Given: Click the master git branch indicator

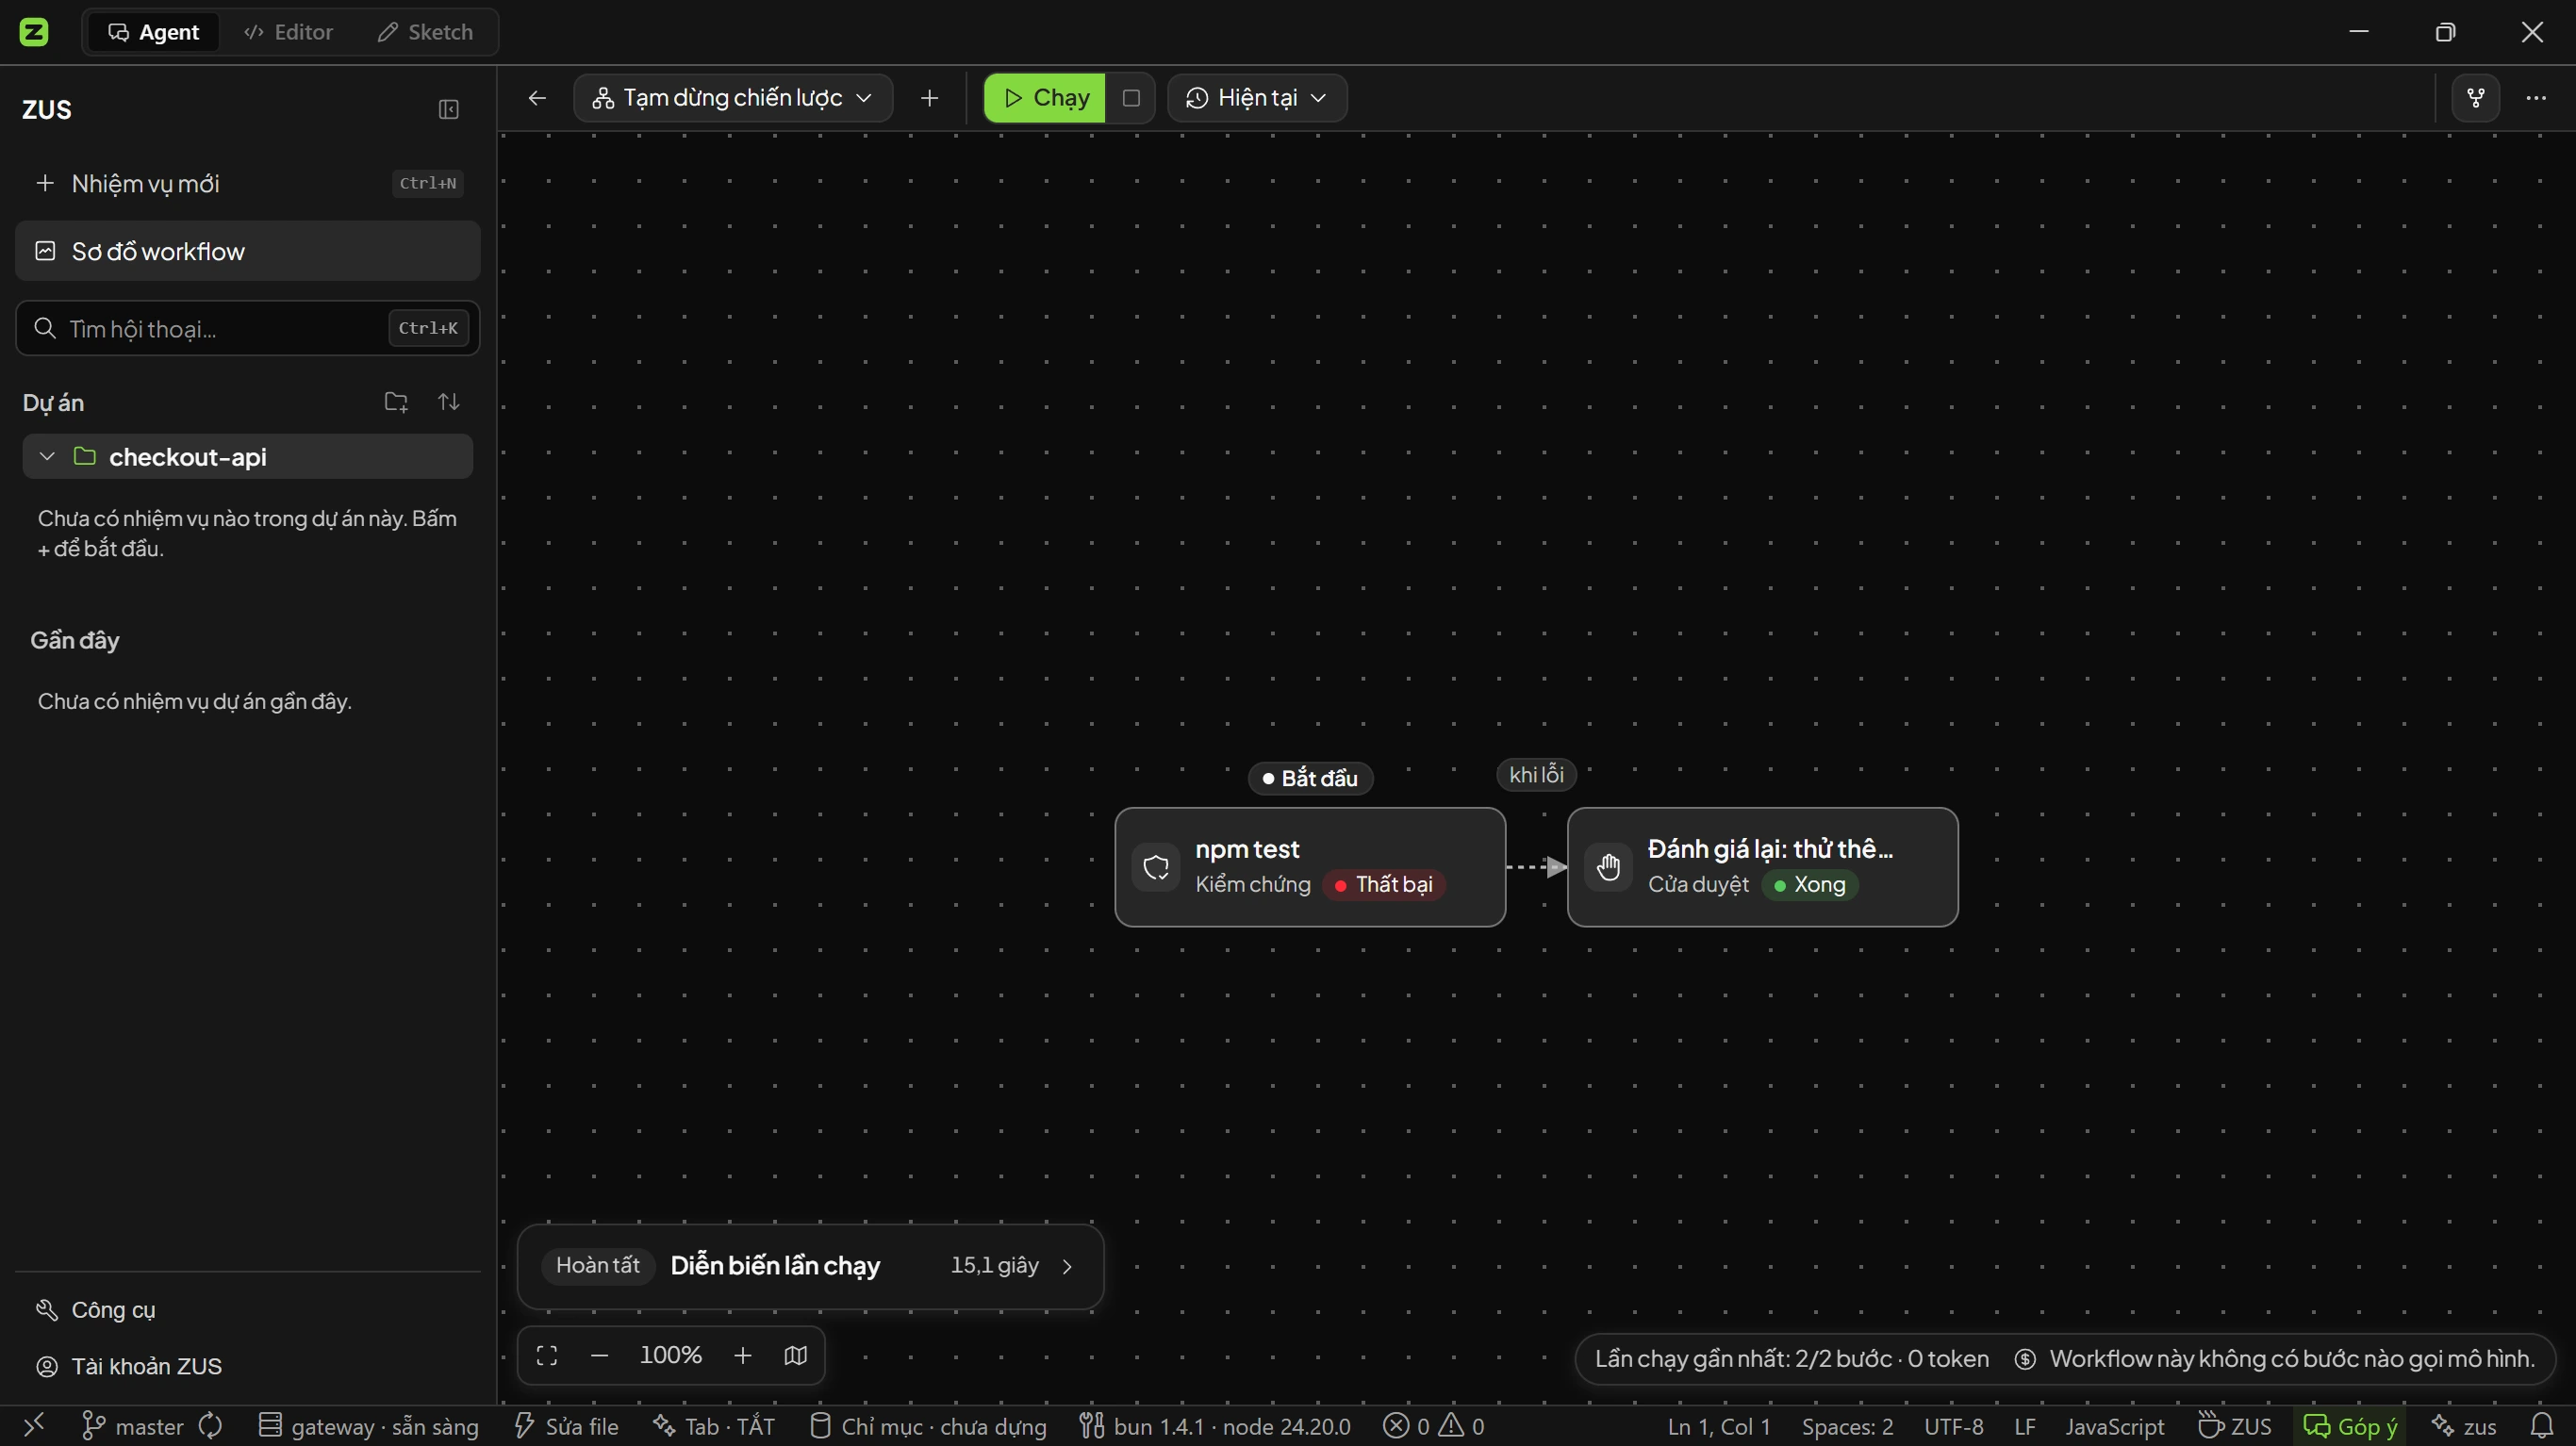Looking at the screenshot, I should point(132,1426).
